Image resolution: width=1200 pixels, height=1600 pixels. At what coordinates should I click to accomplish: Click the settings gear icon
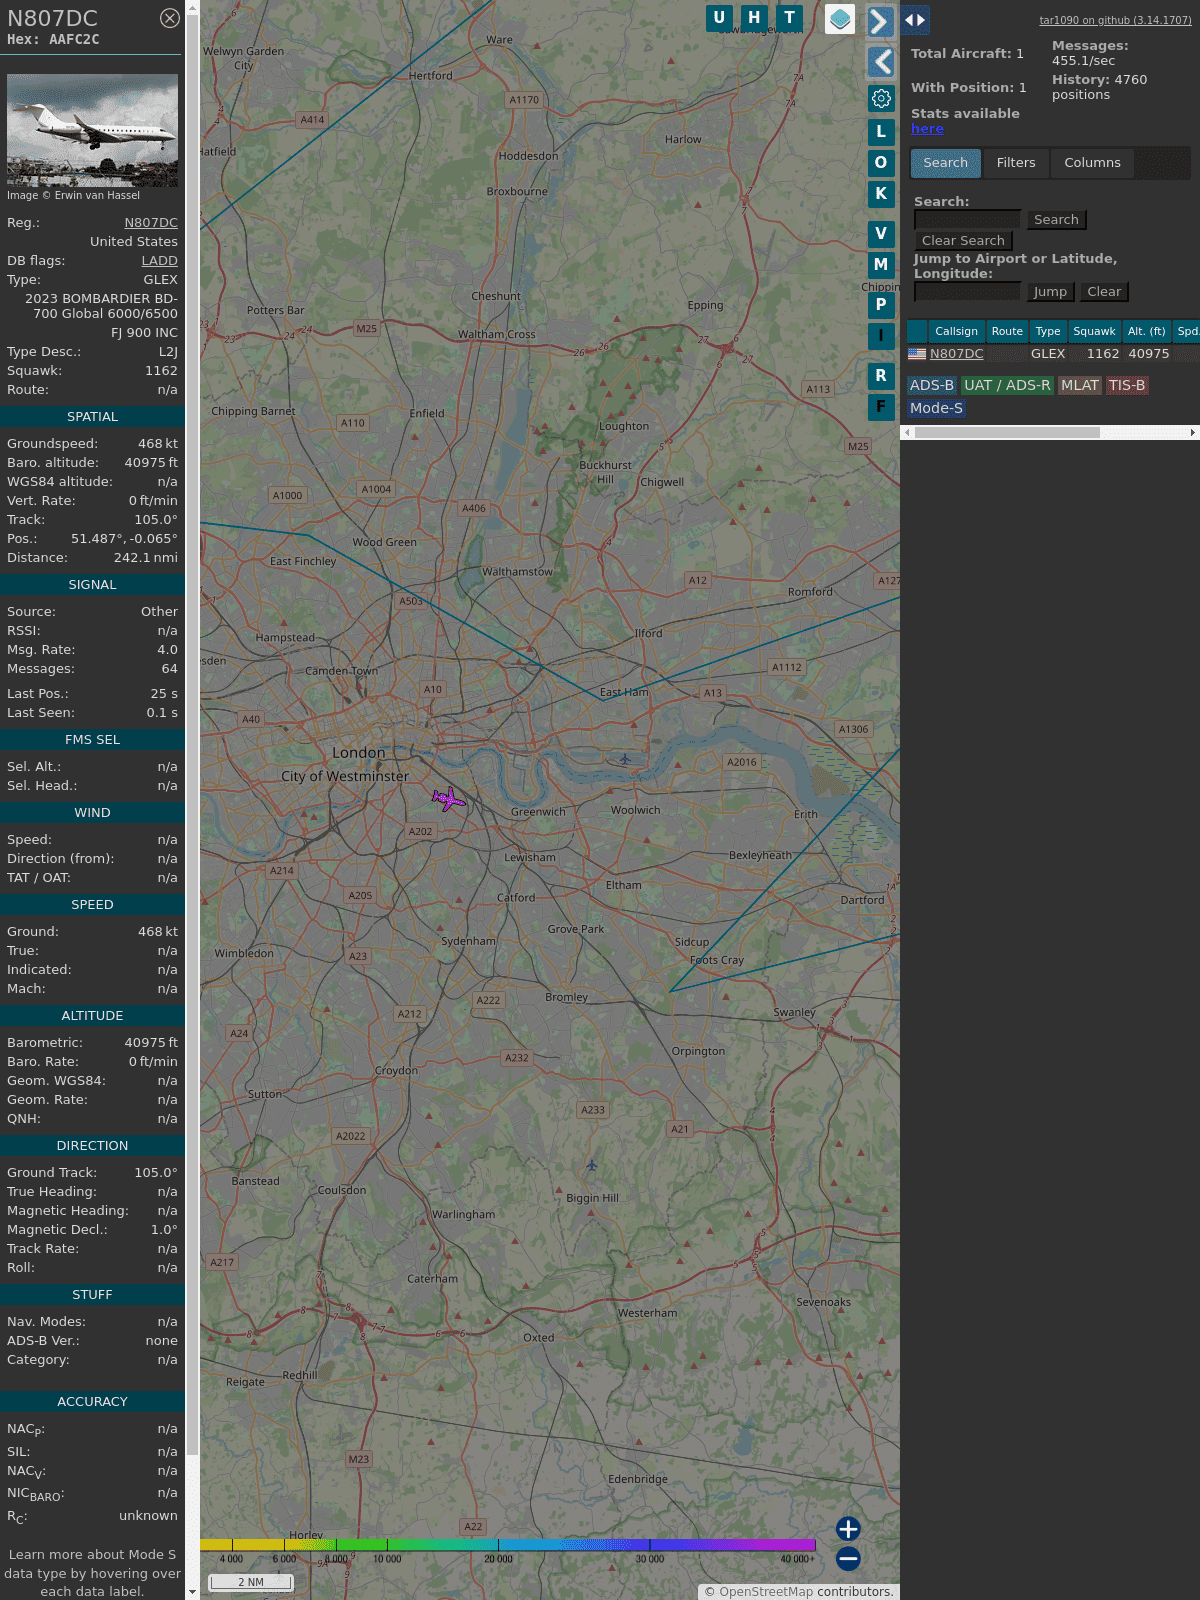click(x=881, y=98)
